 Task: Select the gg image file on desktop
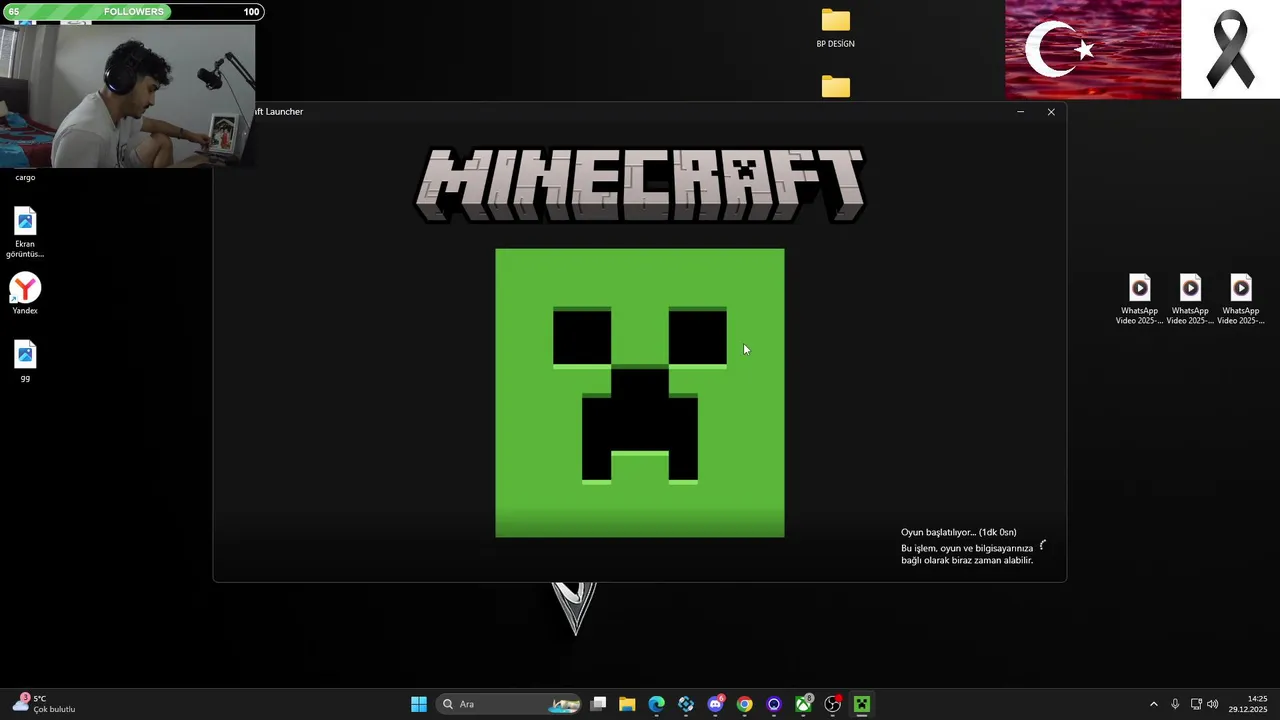25,362
